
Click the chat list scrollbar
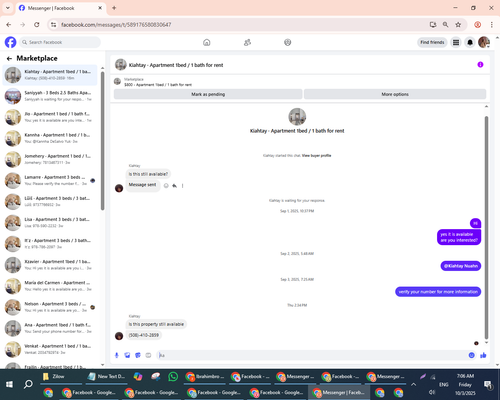coord(102,141)
